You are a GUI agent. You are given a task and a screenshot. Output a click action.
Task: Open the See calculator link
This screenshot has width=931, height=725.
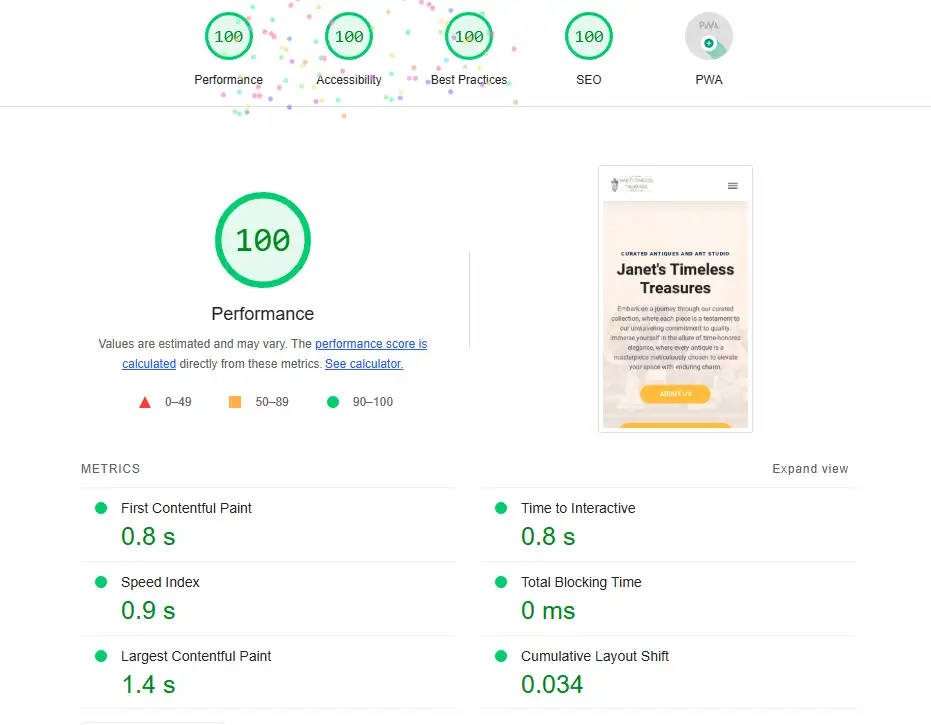363,363
